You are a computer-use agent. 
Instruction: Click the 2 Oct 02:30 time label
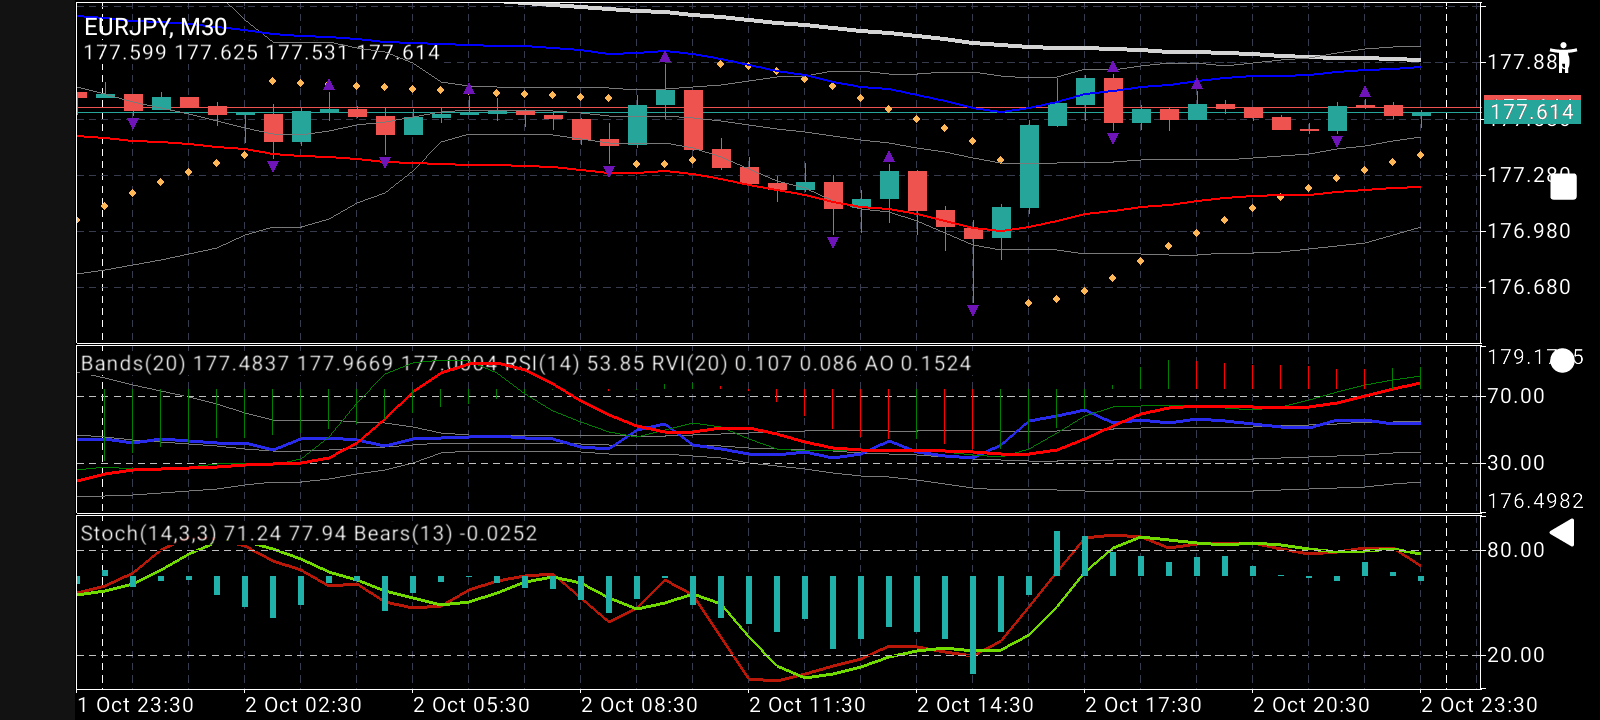pos(303,705)
